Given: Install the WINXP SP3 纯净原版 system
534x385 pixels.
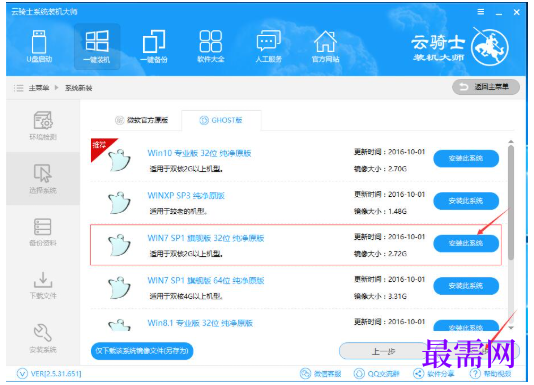Looking at the screenshot, I should click(466, 201).
